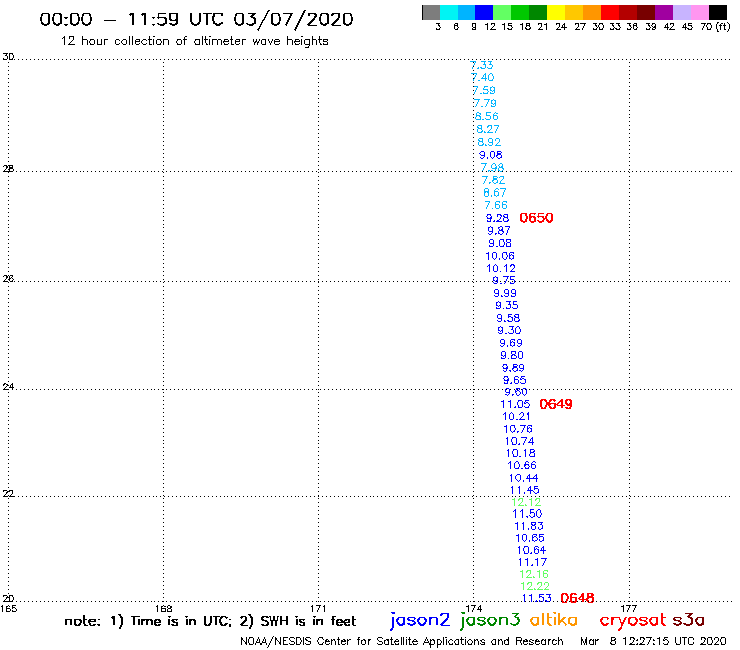Select the cyan 6 ft legend swatch

click(x=449, y=12)
